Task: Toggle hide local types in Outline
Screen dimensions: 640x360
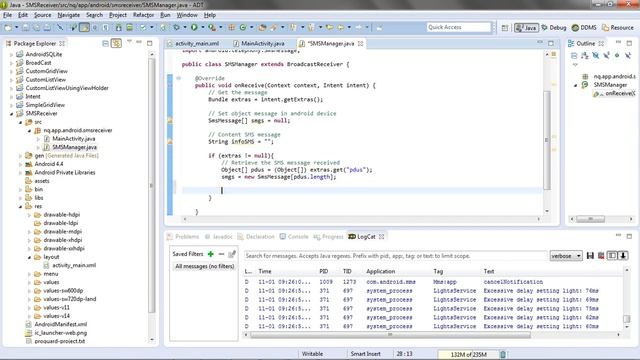Action: (x=628, y=55)
